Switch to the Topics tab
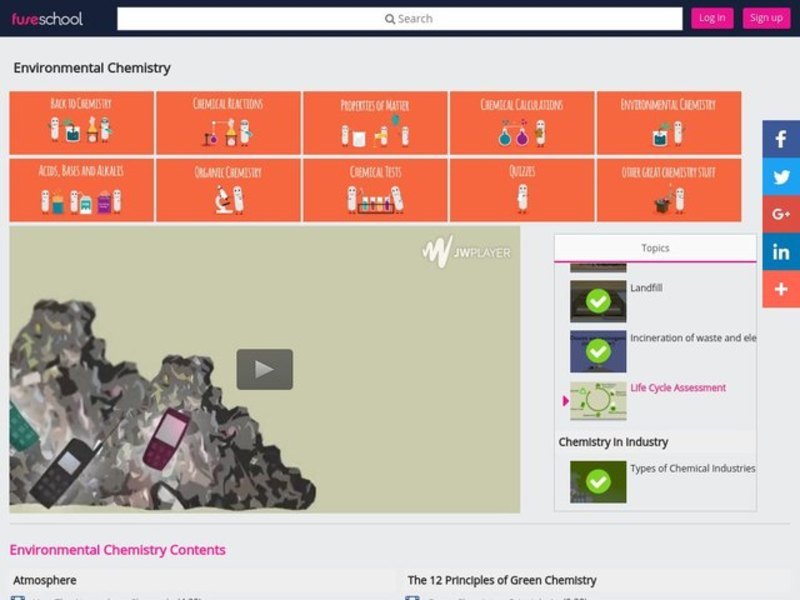800x600 pixels. tap(655, 247)
